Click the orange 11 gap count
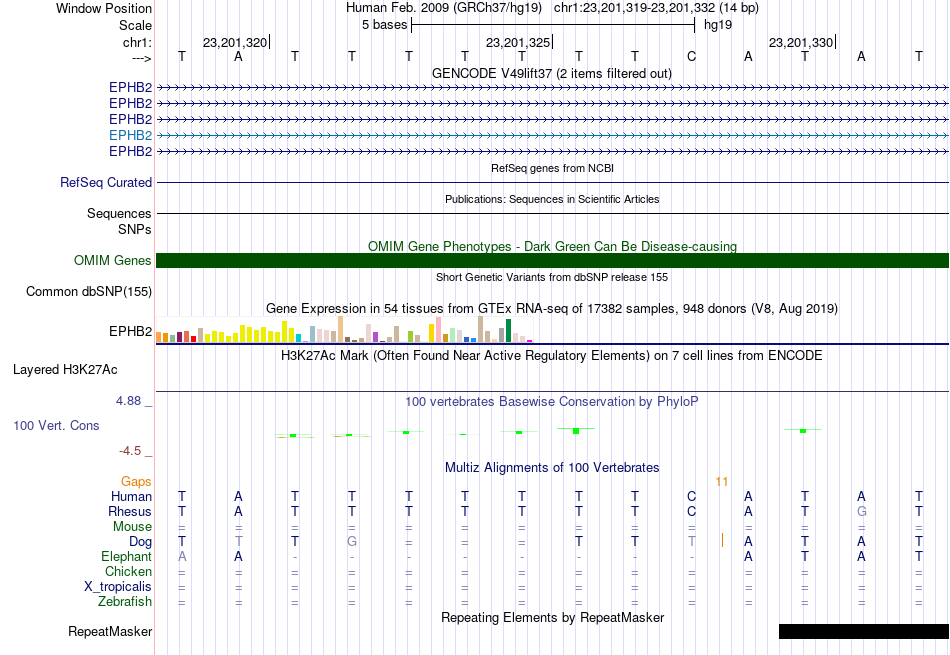The width and height of the screenshot is (950, 655). tap(721, 482)
